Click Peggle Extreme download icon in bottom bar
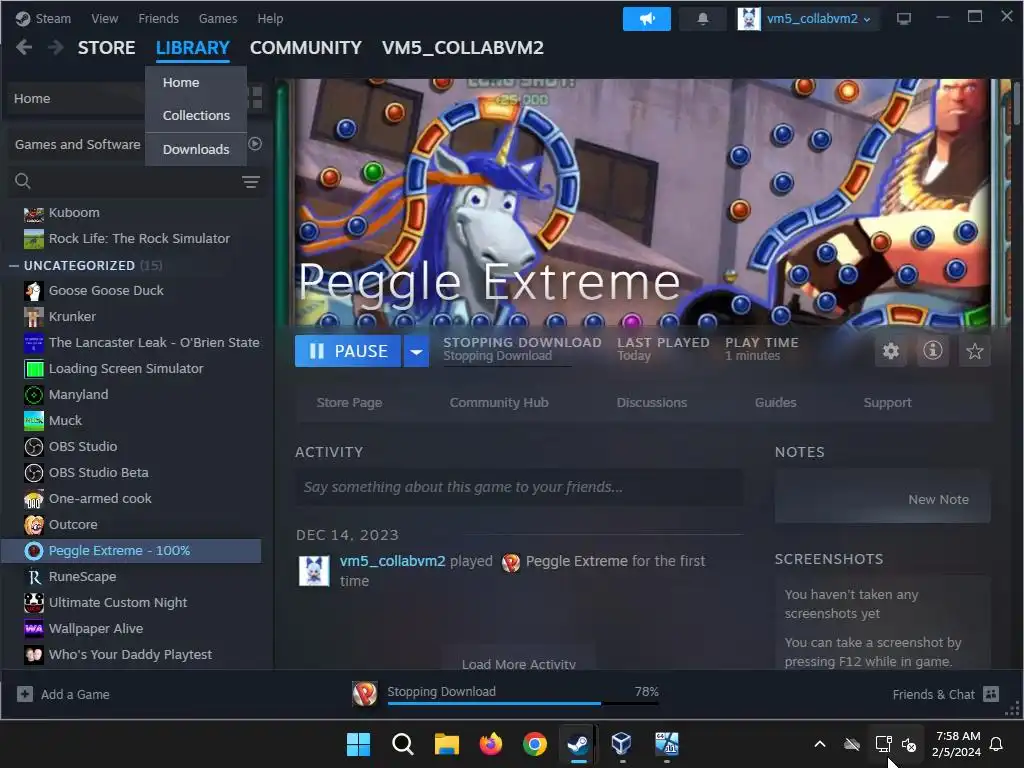 tap(364, 694)
